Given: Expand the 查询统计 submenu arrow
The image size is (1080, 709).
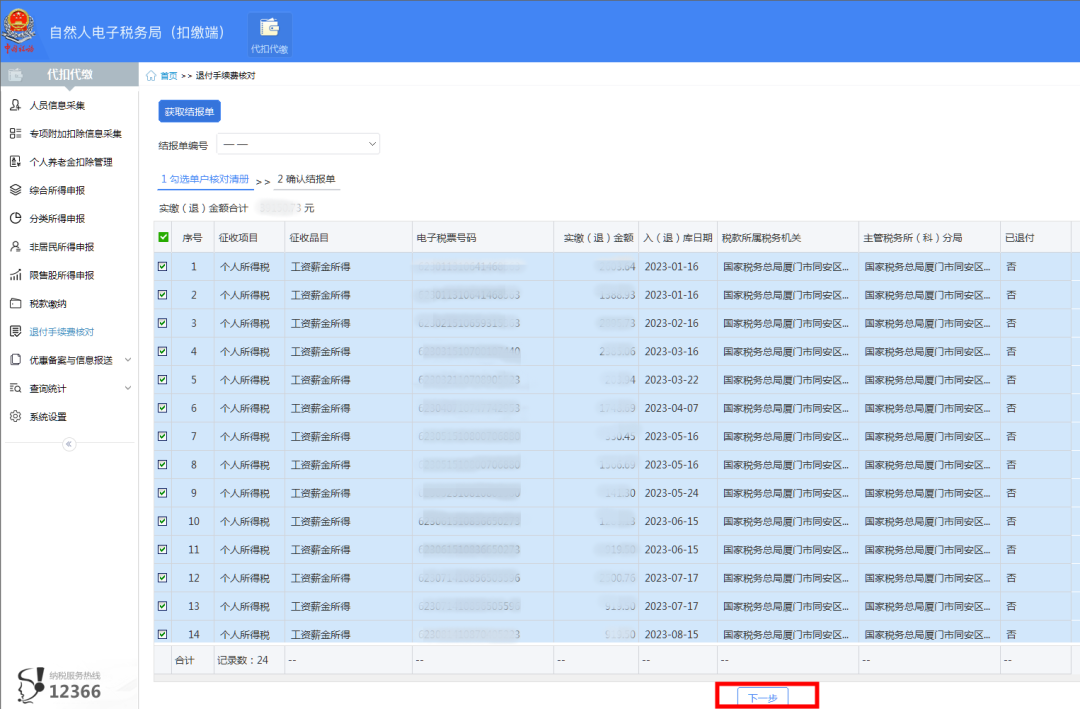Looking at the screenshot, I should tap(128, 388).
